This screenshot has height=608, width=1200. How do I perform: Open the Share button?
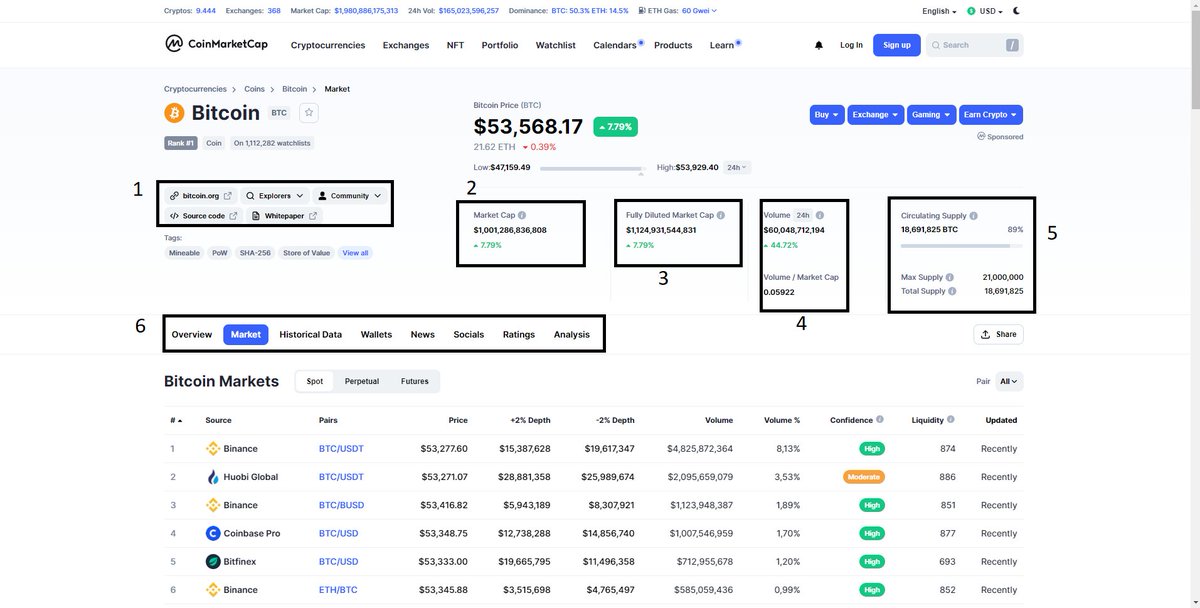tap(998, 335)
